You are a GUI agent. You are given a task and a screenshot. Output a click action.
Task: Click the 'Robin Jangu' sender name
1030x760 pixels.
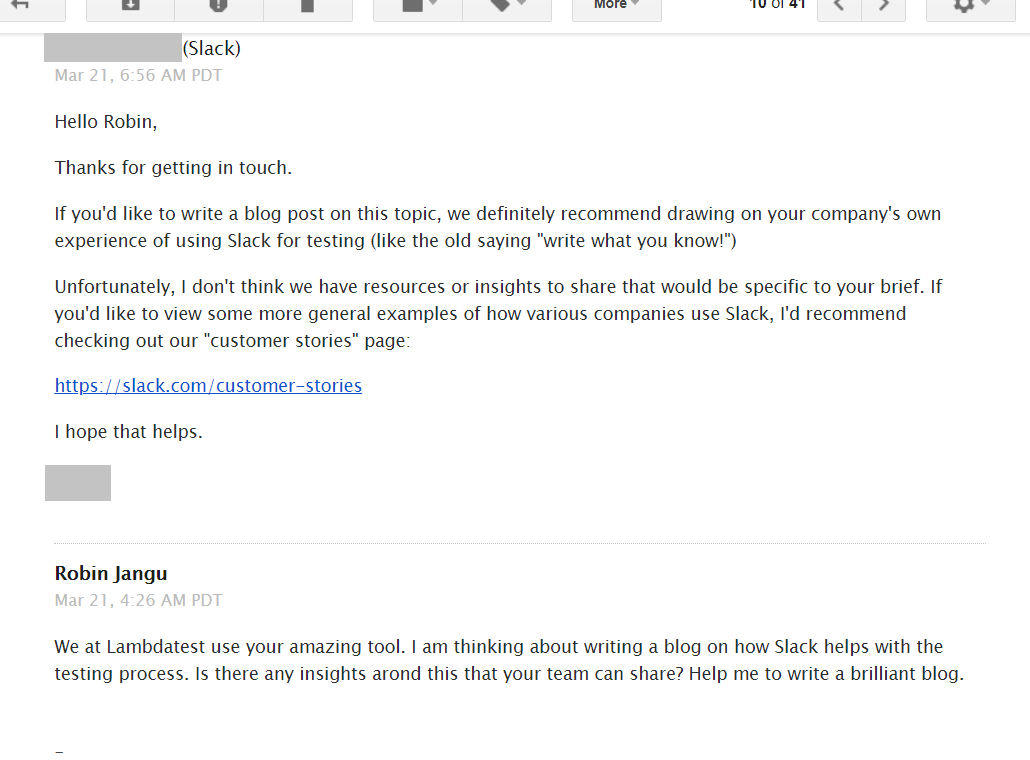tap(111, 573)
